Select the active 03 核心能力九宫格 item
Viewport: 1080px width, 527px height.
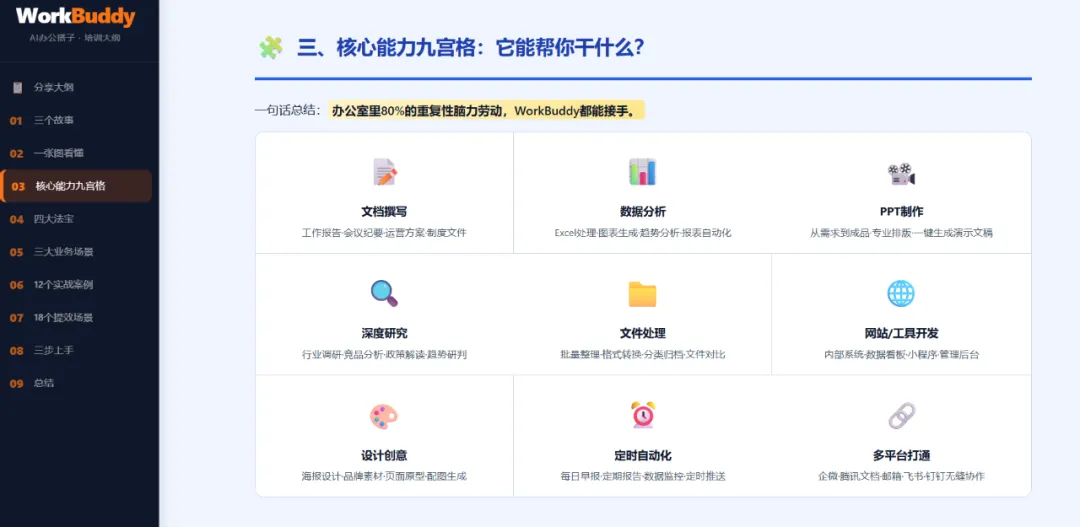(76, 186)
